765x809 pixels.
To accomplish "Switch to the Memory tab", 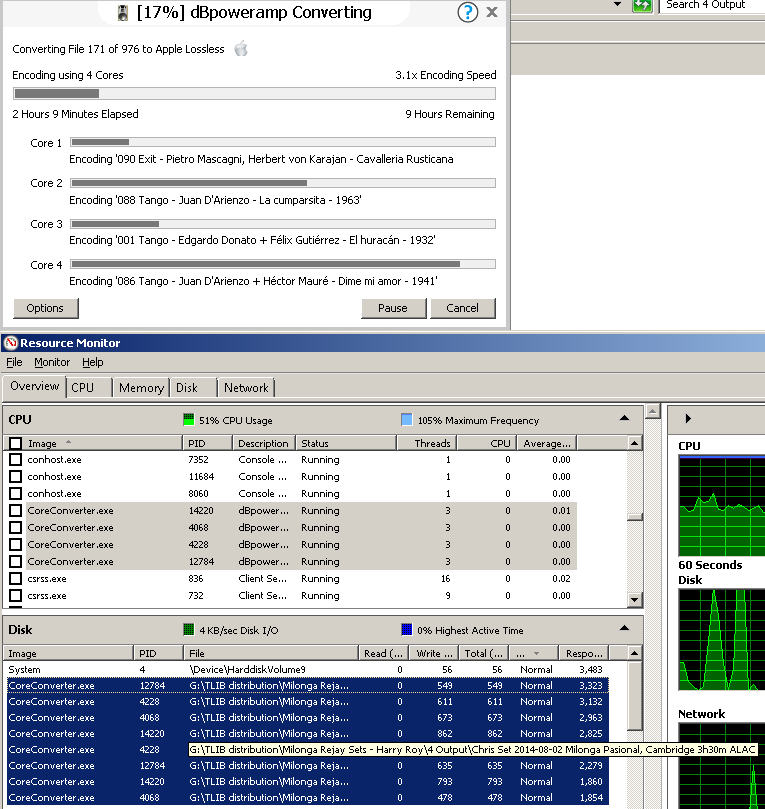I will [x=141, y=388].
